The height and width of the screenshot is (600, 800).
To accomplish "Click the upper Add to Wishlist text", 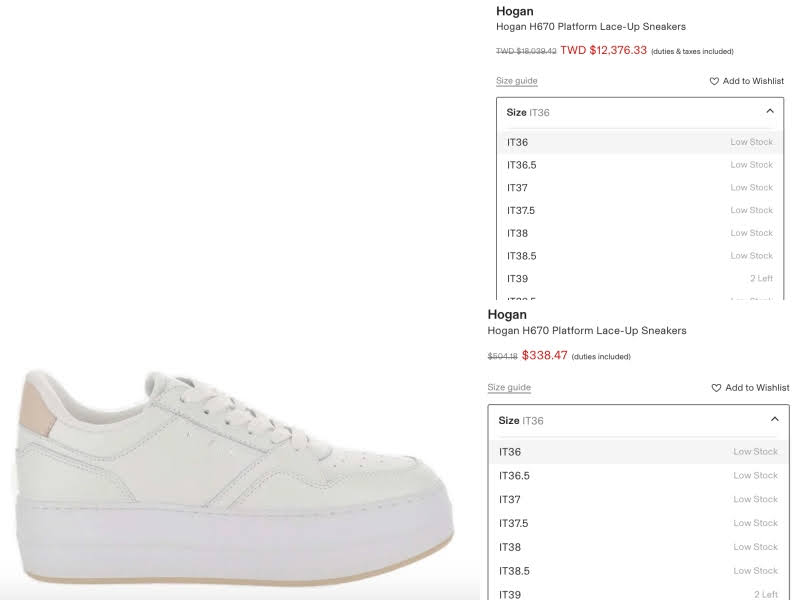I will point(753,81).
